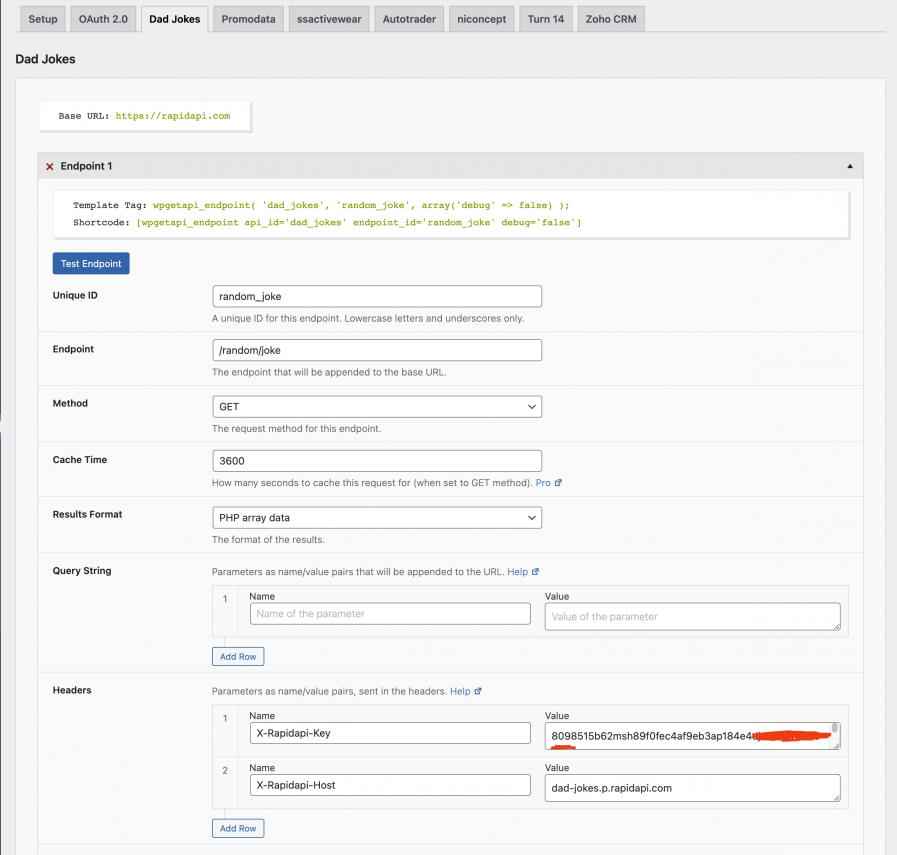Open the Zoho CRM tab
Screen dimensions: 897x855
pos(610,18)
